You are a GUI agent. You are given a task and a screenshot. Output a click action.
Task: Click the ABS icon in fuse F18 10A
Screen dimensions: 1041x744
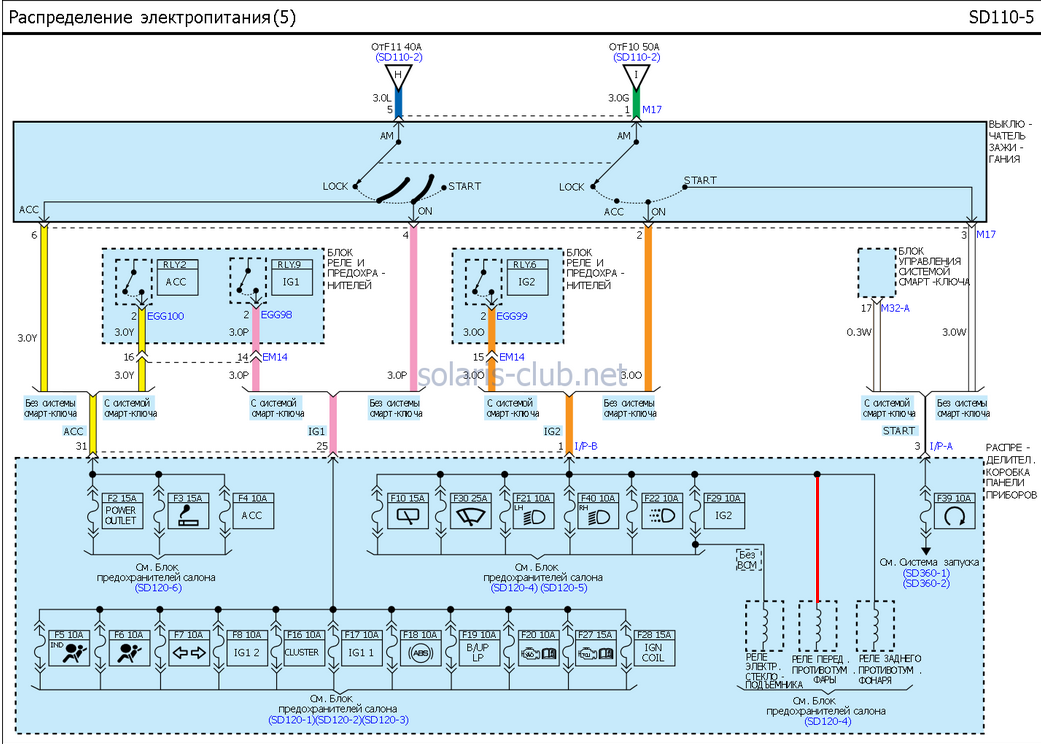(x=421, y=653)
